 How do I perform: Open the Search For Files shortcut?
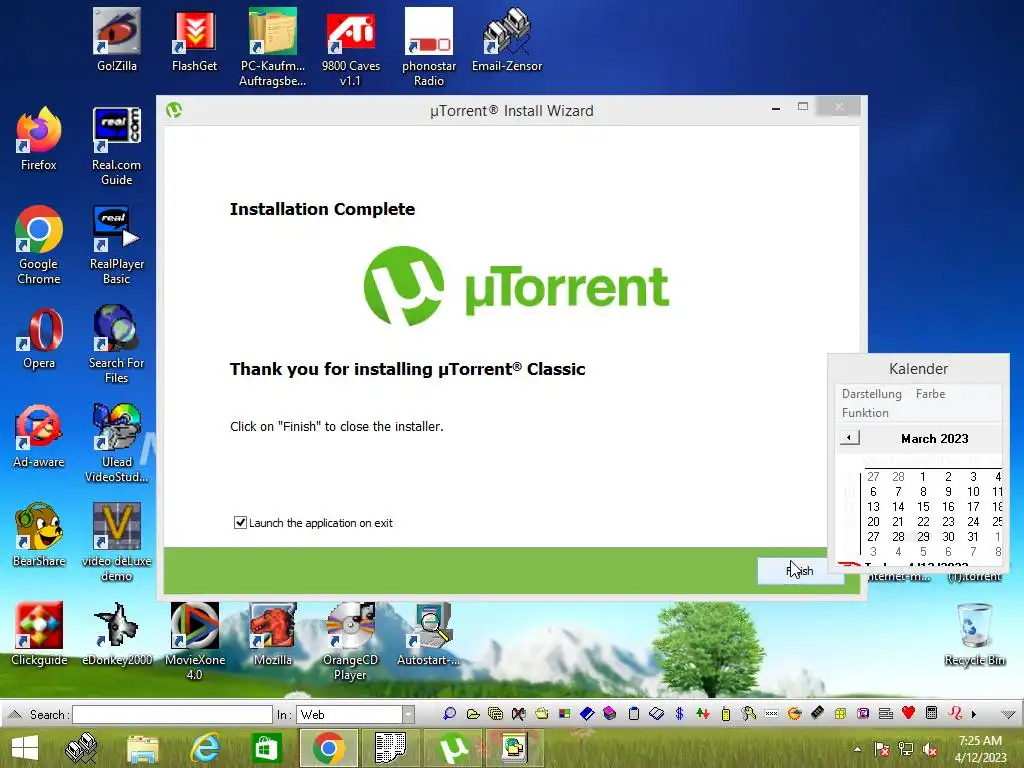(x=116, y=345)
